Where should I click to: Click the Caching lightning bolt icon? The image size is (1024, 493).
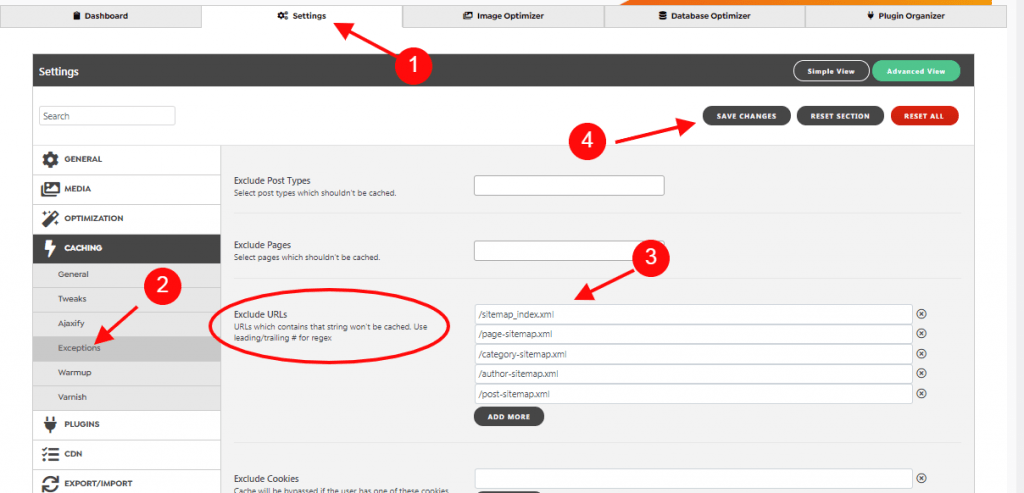tap(50, 248)
